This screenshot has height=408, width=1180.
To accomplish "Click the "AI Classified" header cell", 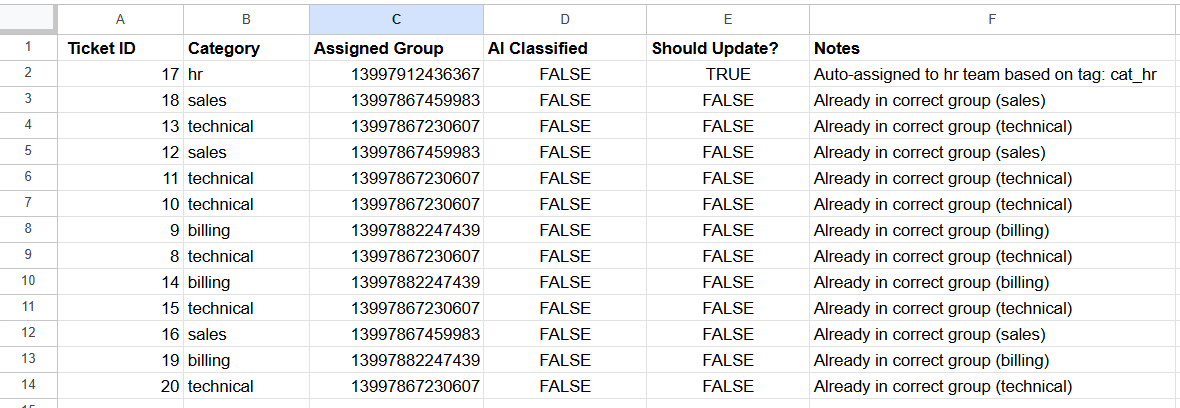I will click(564, 48).
